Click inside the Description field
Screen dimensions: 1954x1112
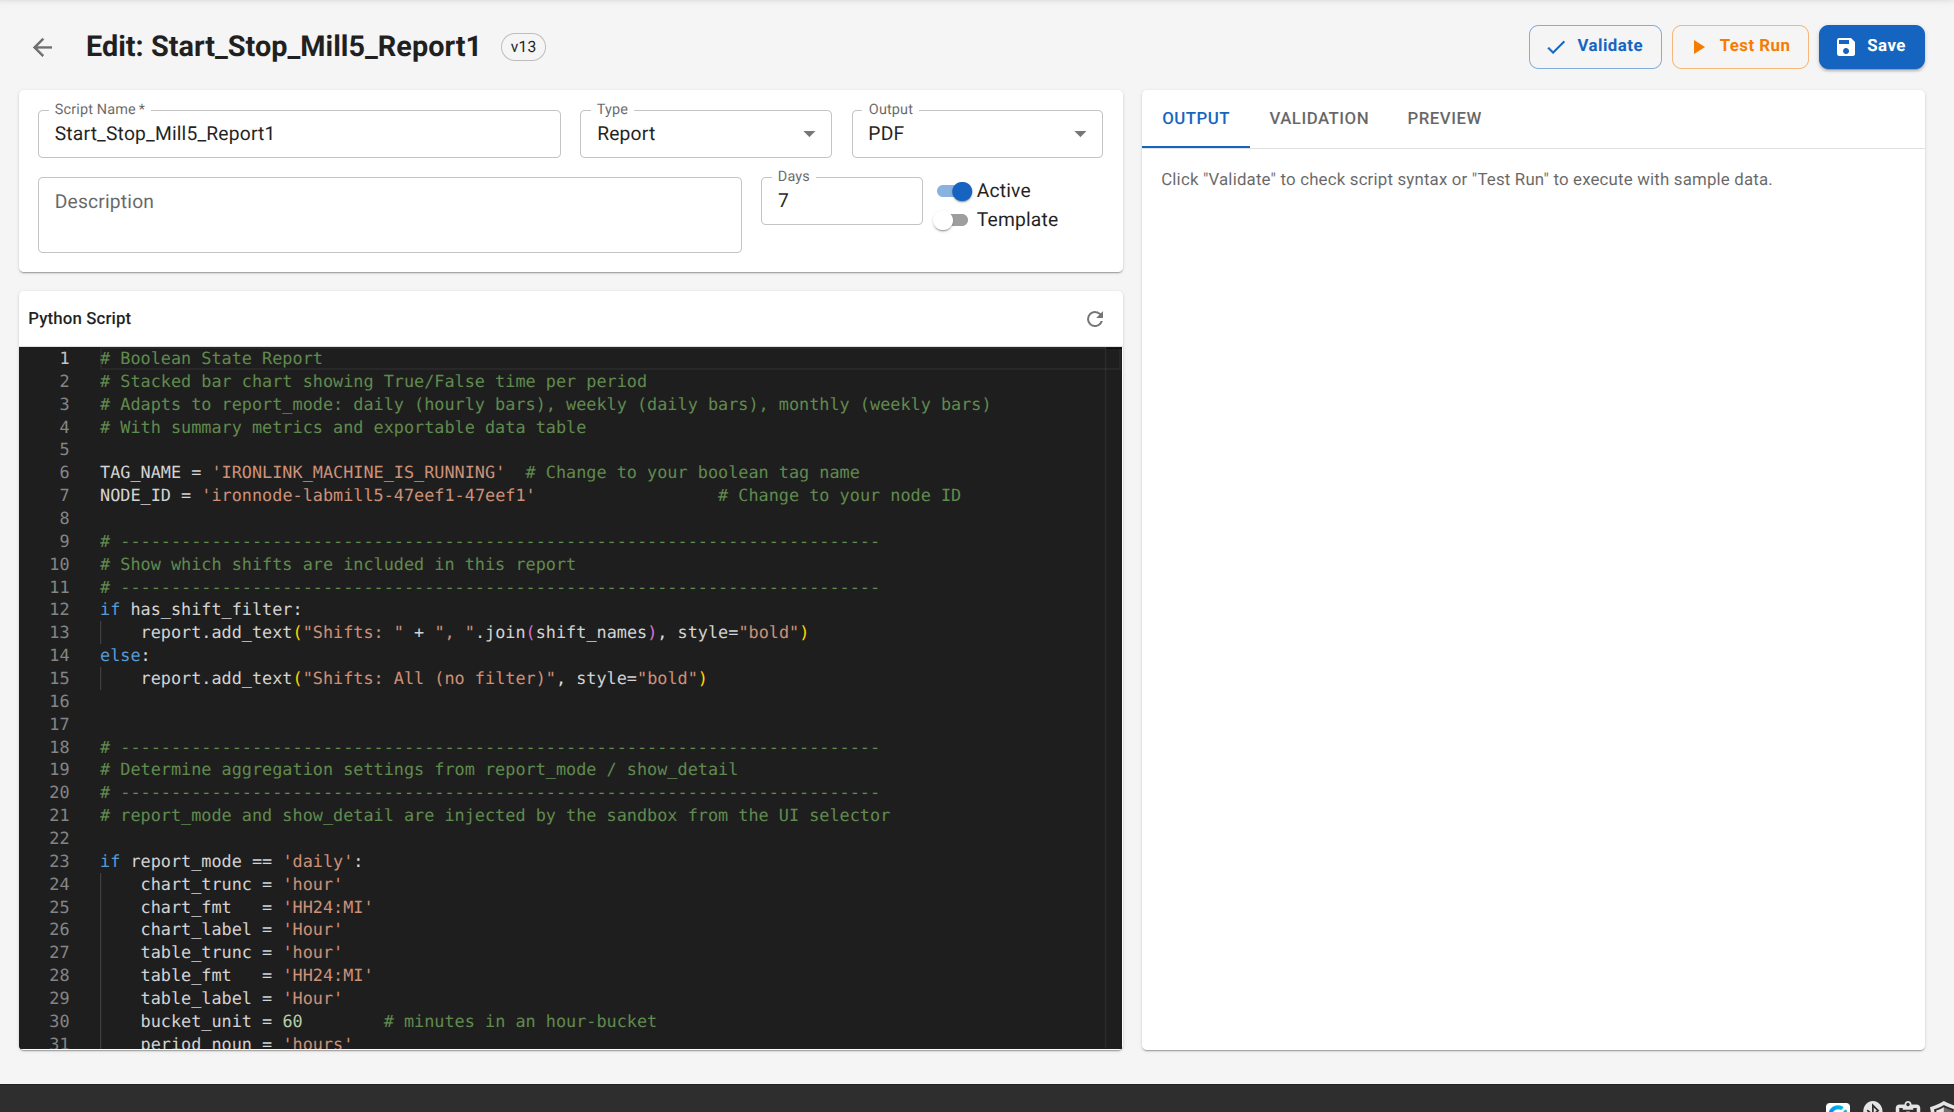click(389, 214)
